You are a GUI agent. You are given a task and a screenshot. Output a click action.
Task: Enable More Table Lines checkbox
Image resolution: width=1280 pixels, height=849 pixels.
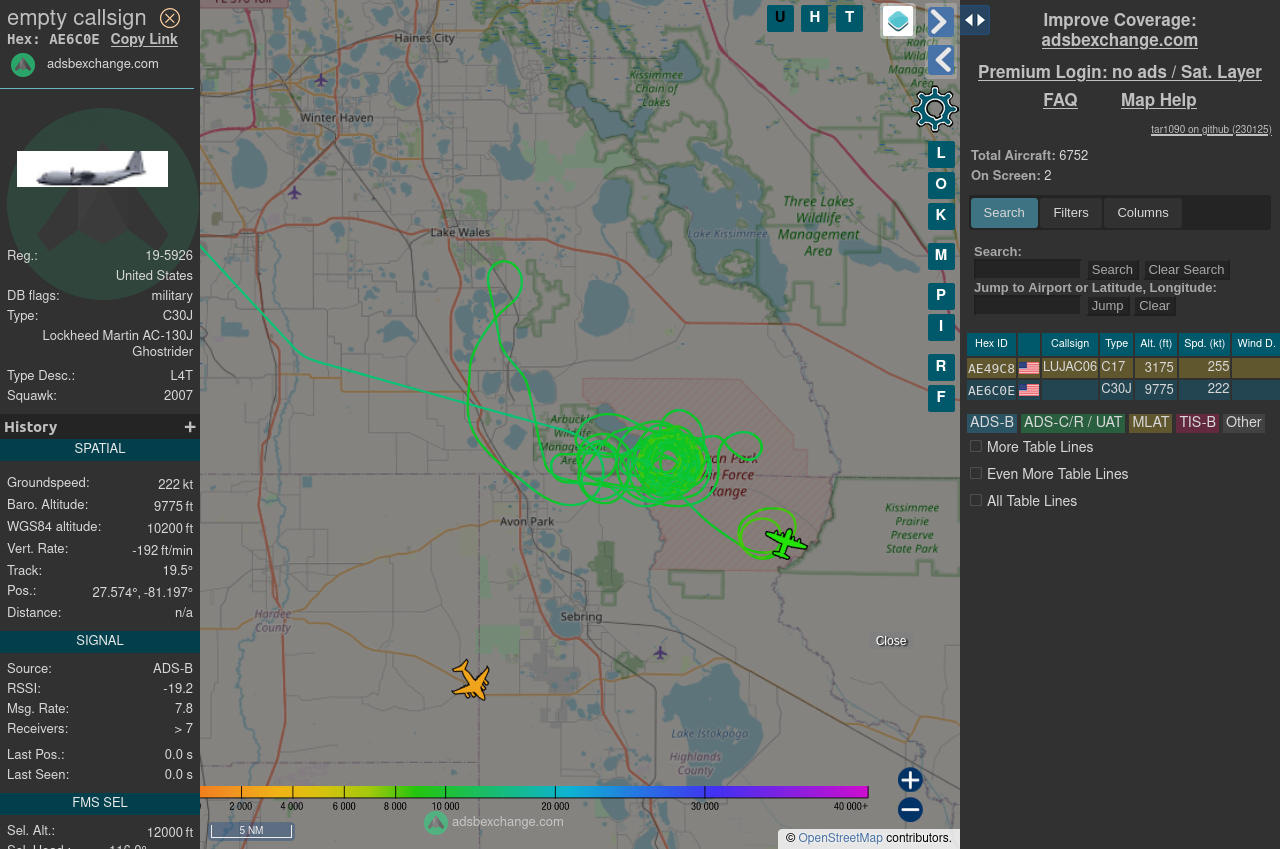[976, 447]
